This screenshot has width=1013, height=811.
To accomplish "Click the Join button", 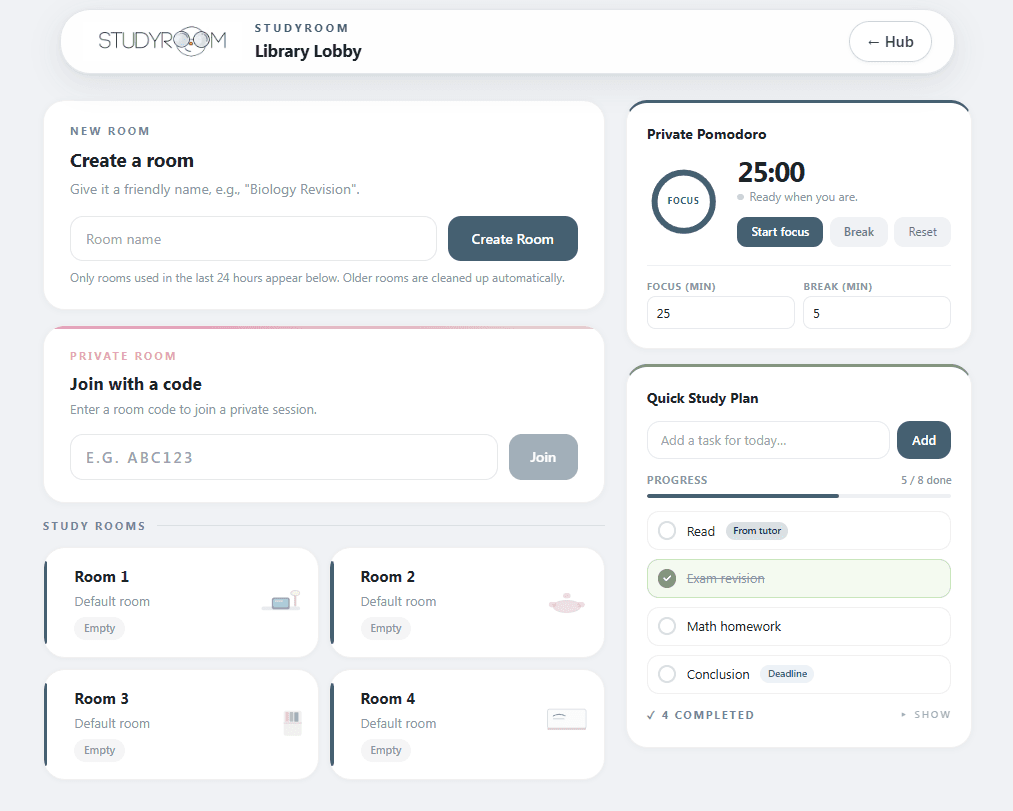I will point(543,458).
